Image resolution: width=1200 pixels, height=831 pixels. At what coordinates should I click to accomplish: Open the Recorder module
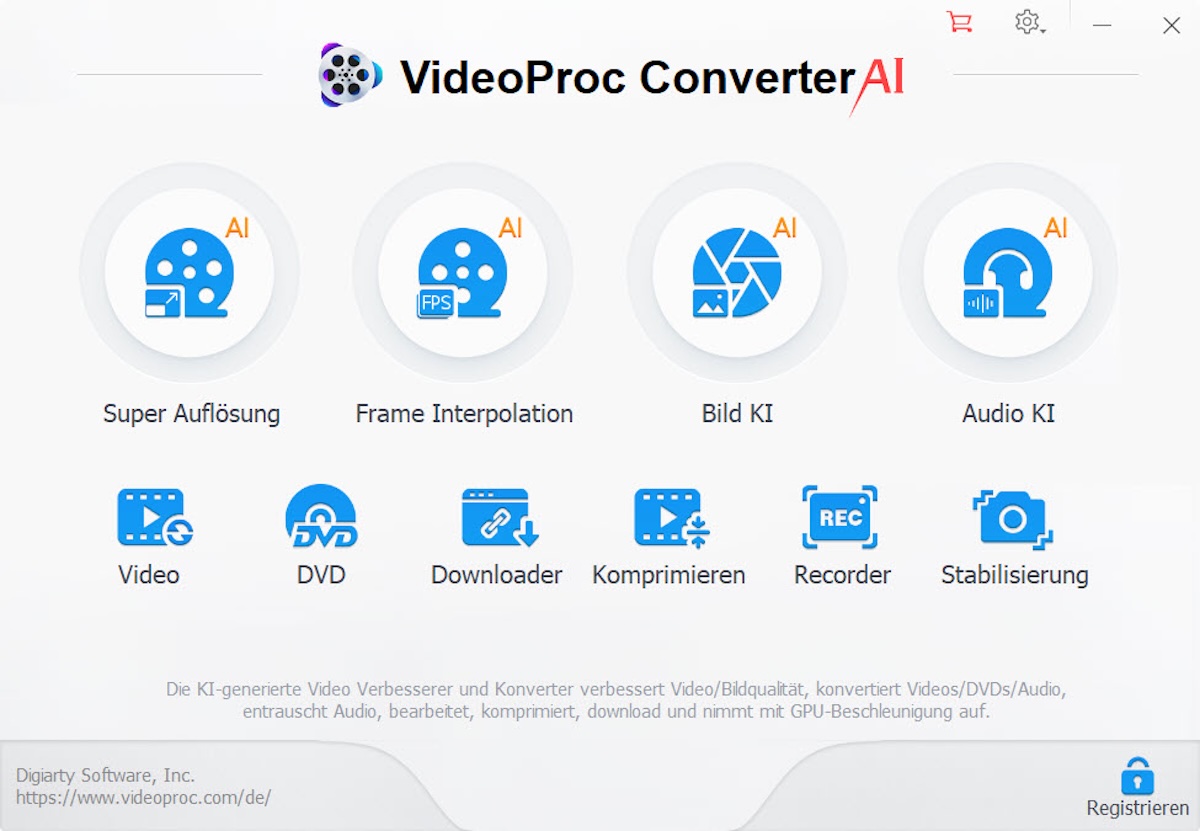click(840, 517)
